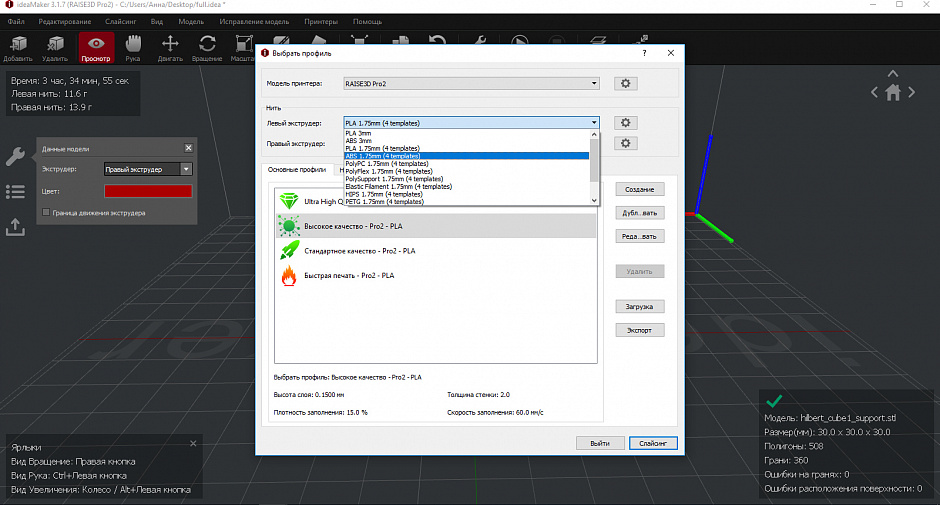
Task: Click the dialog help question mark
Action: click(x=644, y=53)
